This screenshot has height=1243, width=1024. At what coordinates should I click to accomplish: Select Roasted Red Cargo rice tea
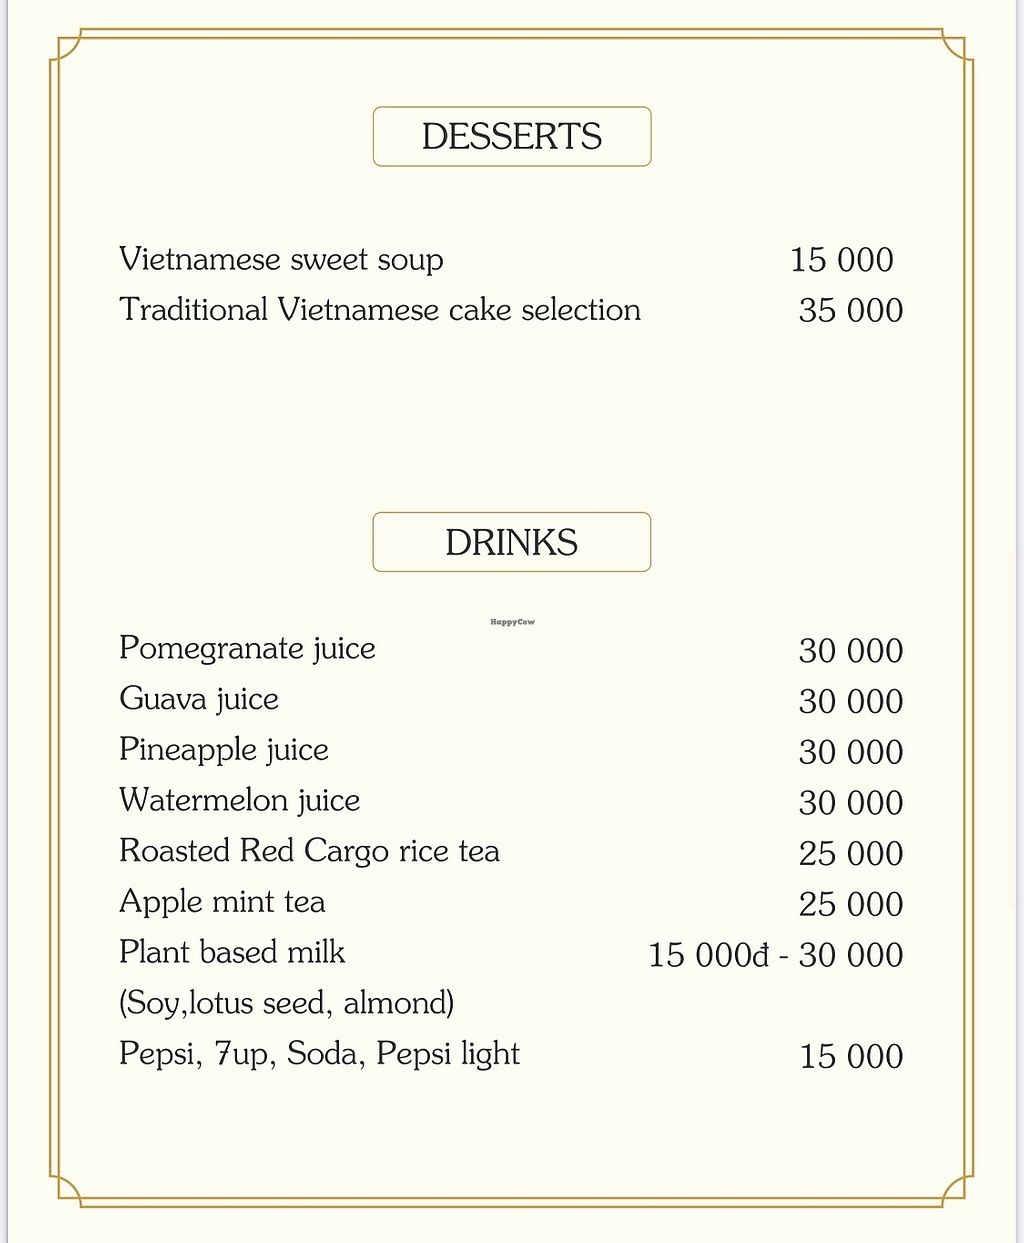[309, 852]
